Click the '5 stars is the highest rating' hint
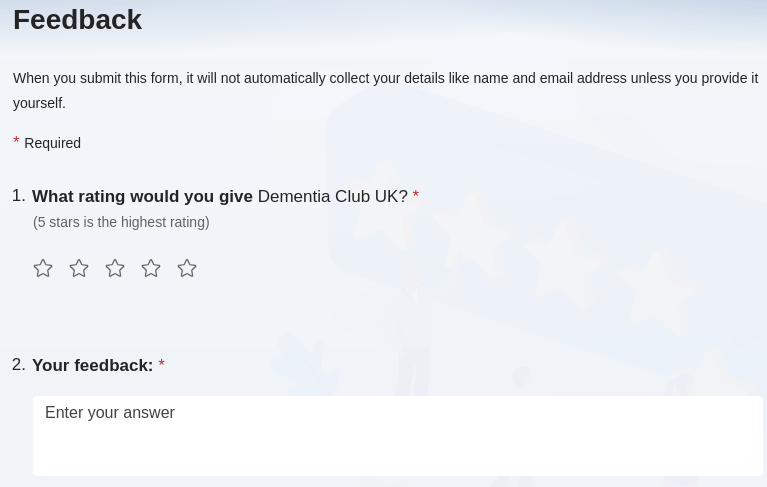Viewport: 767px width, 487px height. [121, 222]
